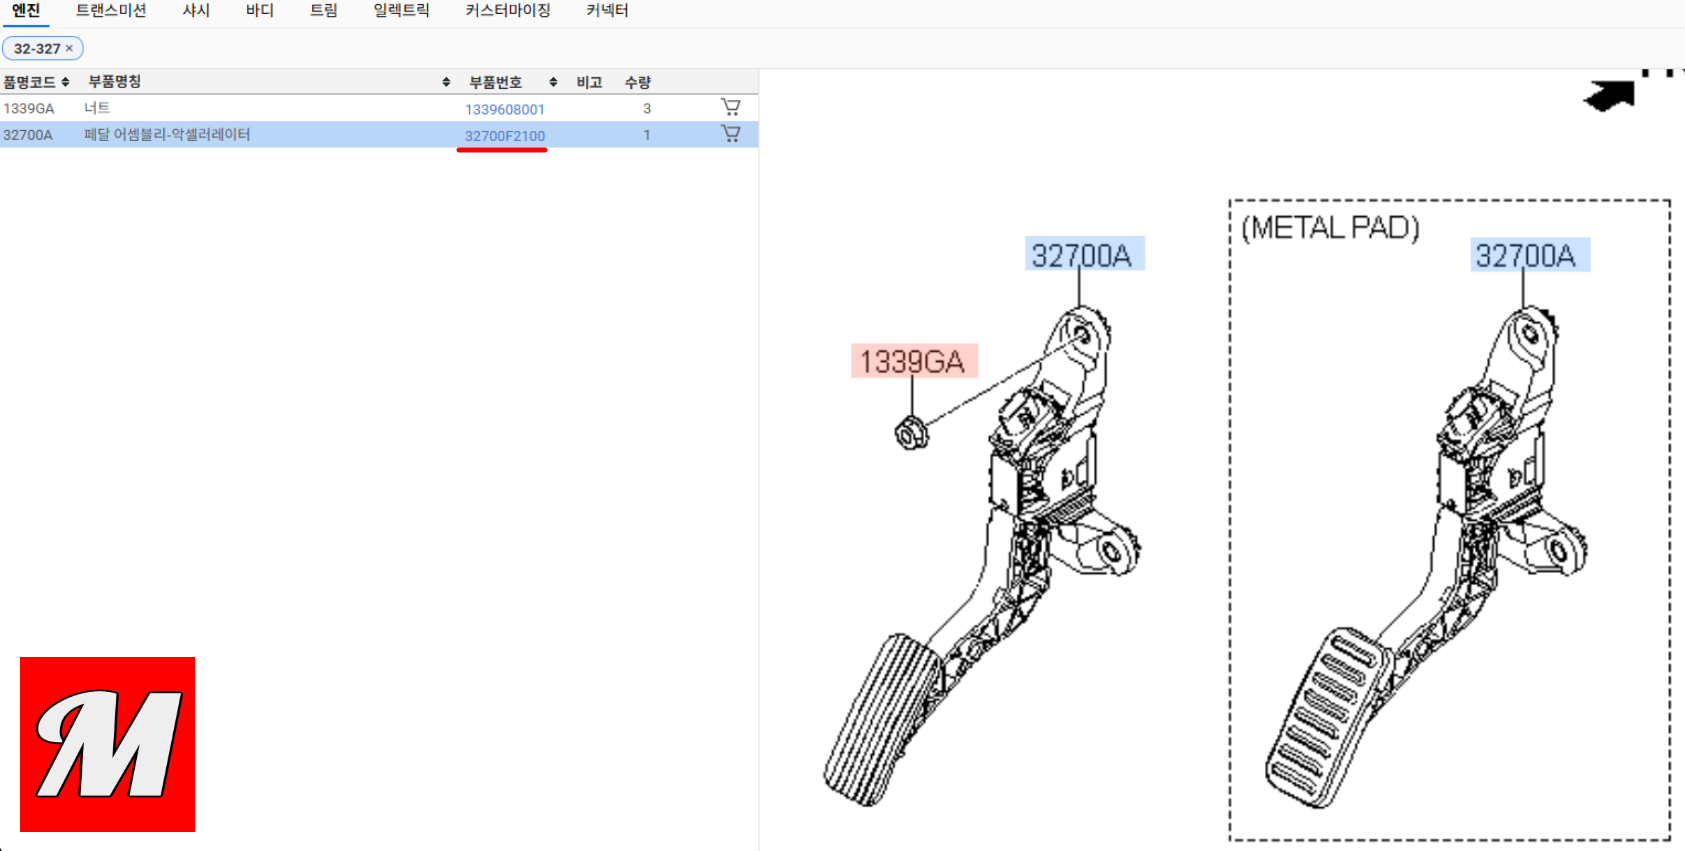Sort by 품명코드 column arrows
Viewport: 1685px width, 851px height.
tap(65, 82)
